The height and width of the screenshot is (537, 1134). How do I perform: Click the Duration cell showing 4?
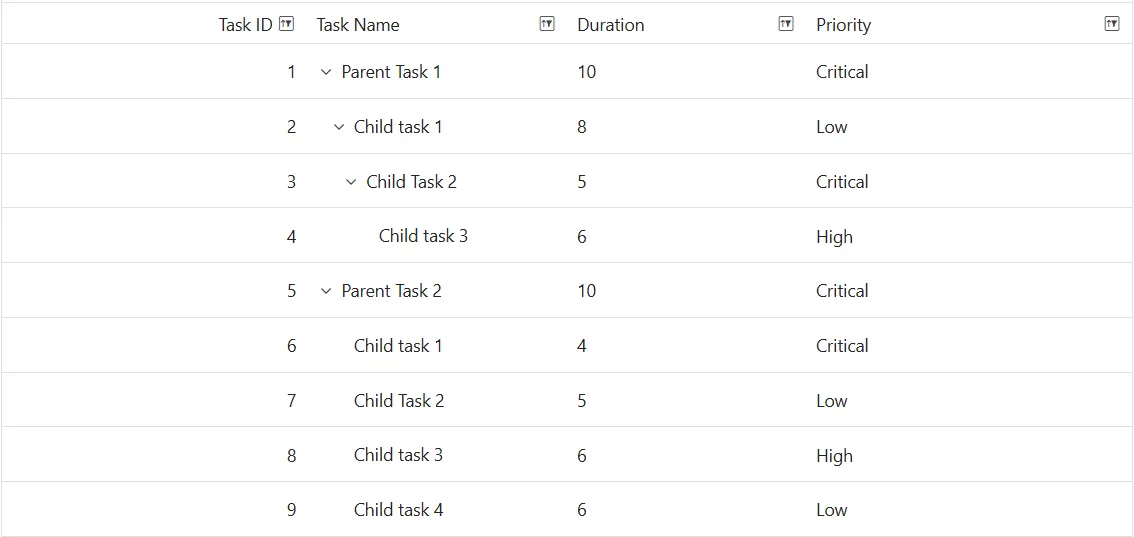pyautogui.click(x=688, y=345)
